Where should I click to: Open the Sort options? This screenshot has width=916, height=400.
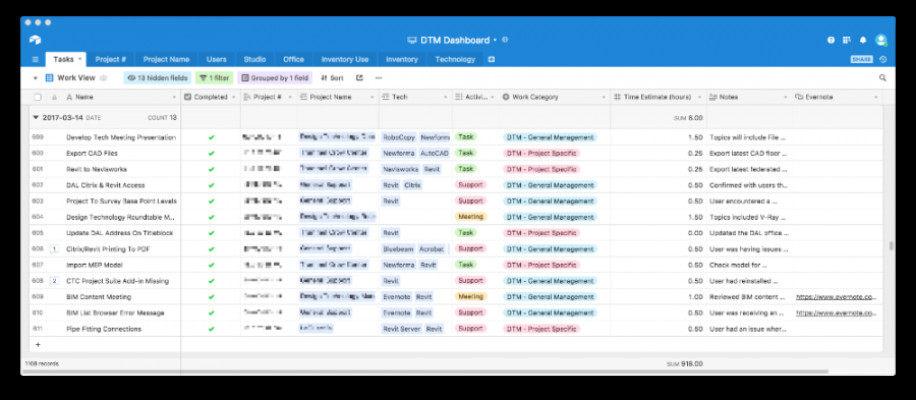click(332, 78)
